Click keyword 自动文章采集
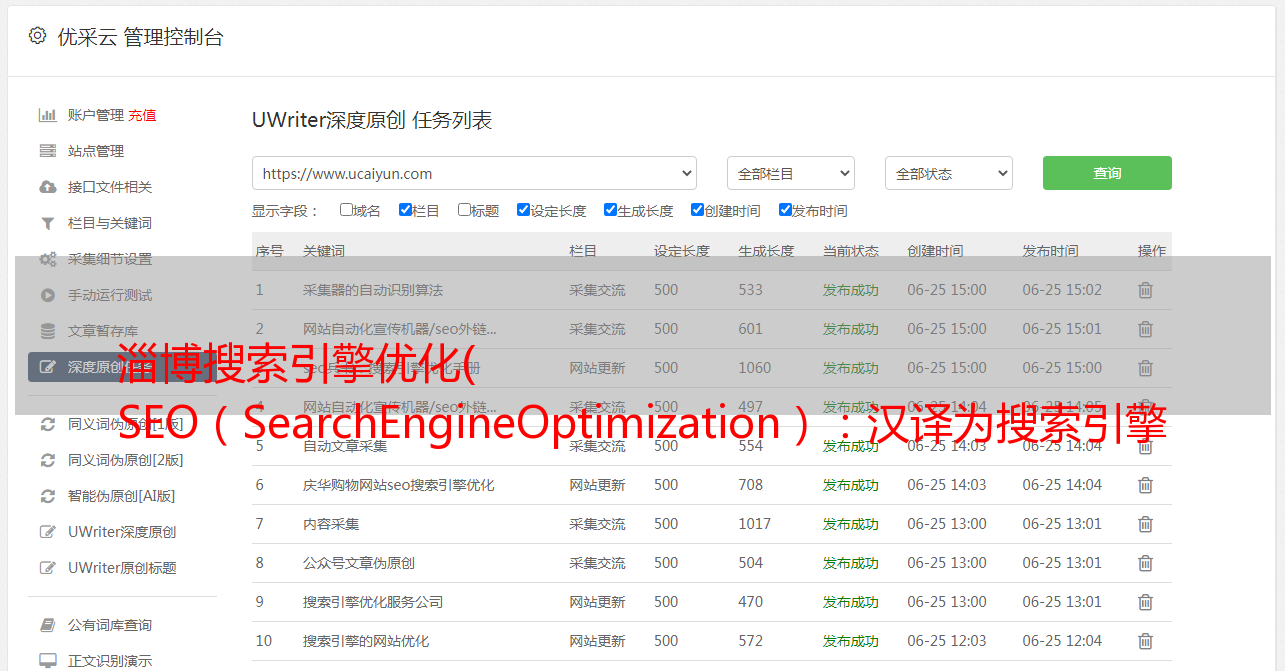Viewport: 1285px width, 671px height. coord(345,446)
